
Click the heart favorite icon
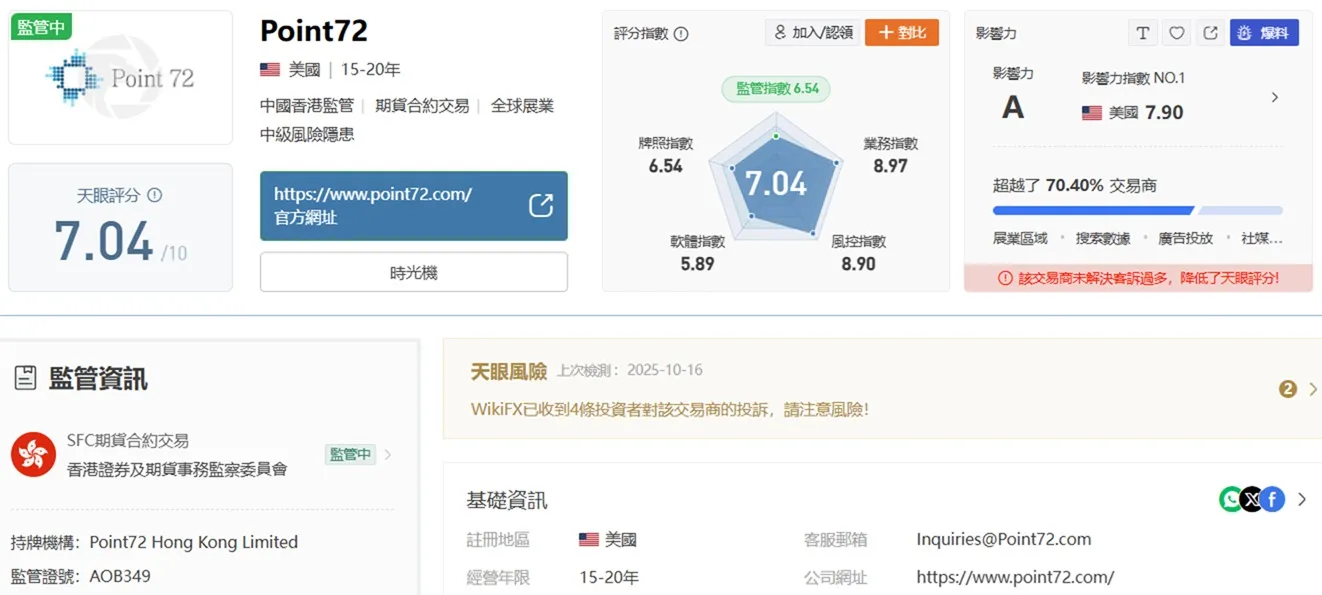pos(1177,33)
